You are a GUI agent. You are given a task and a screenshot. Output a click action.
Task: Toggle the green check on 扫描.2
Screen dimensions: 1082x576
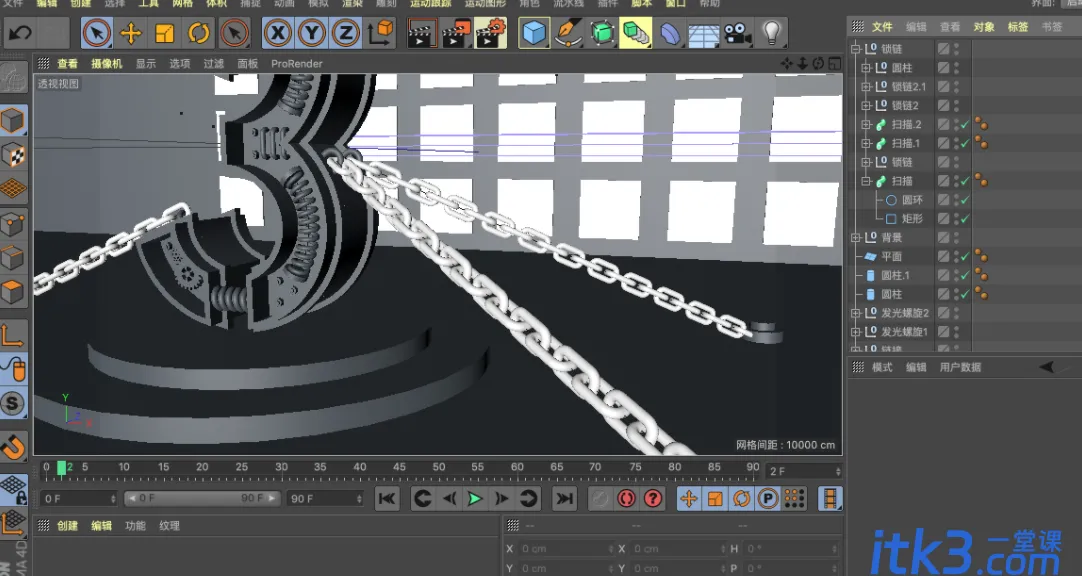click(965, 125)
